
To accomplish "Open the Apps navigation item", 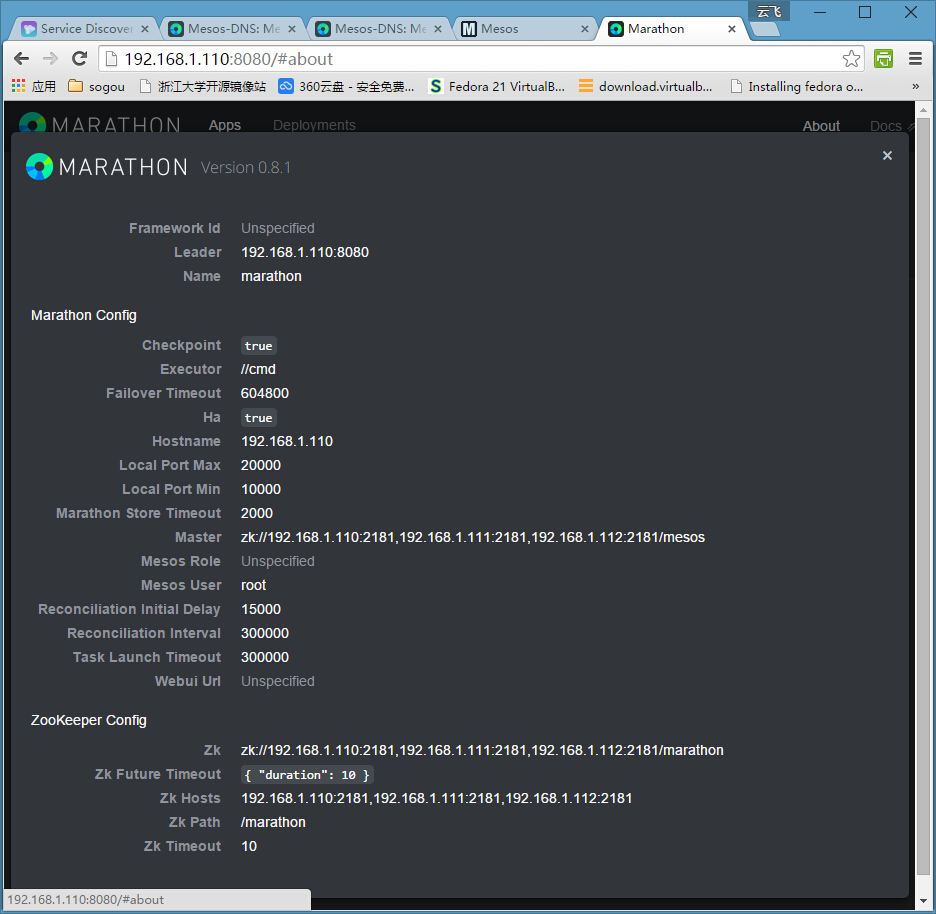I will pos(224,125).
